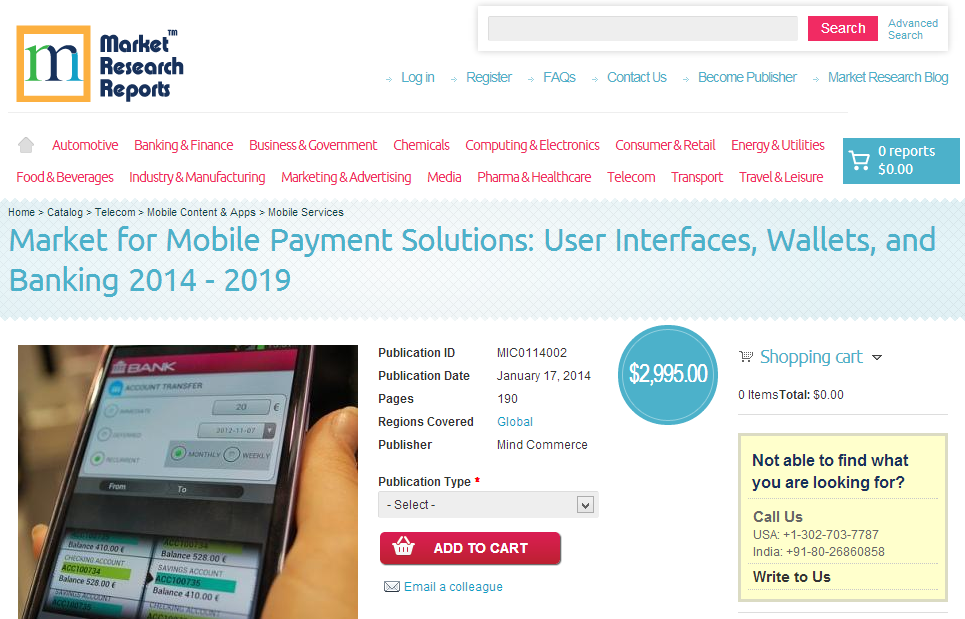
Task: Open the Energy & Utilities category
Action: (x=778, y=145)
